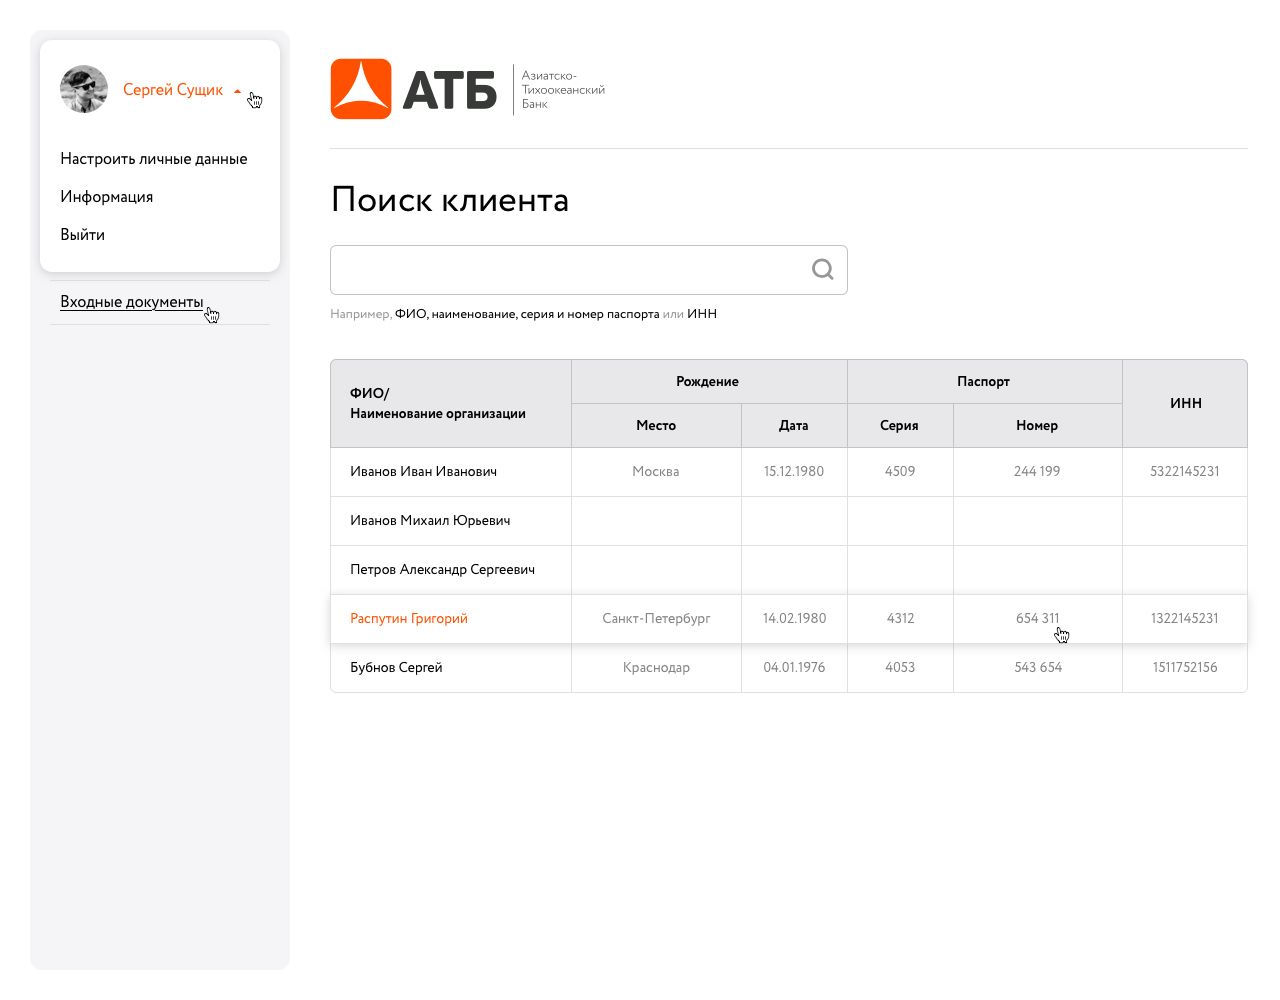Viewport: 1280px width, 1000px height.
Task: Click passport number 543 654
Action: 1038,667
